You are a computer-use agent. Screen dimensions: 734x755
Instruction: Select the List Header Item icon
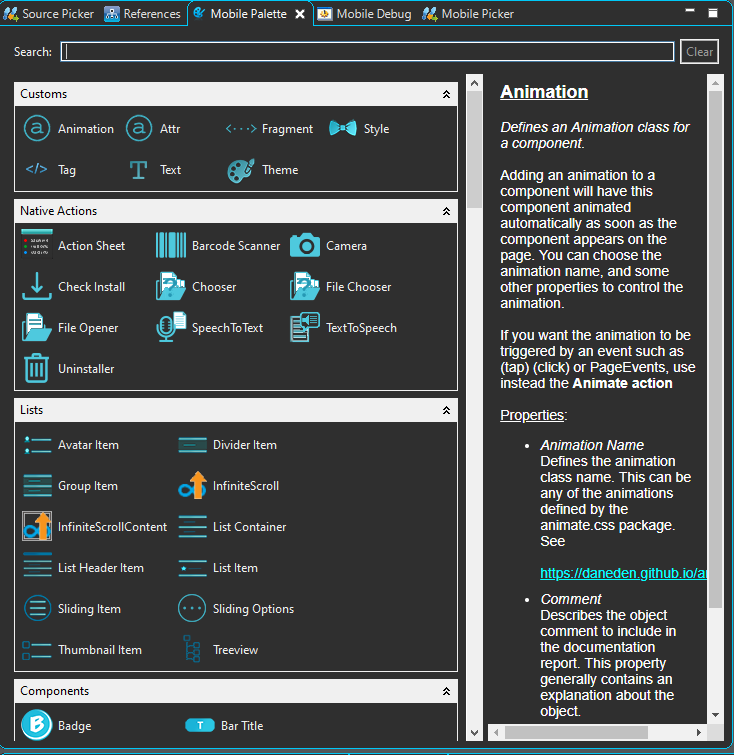(37, 564)
